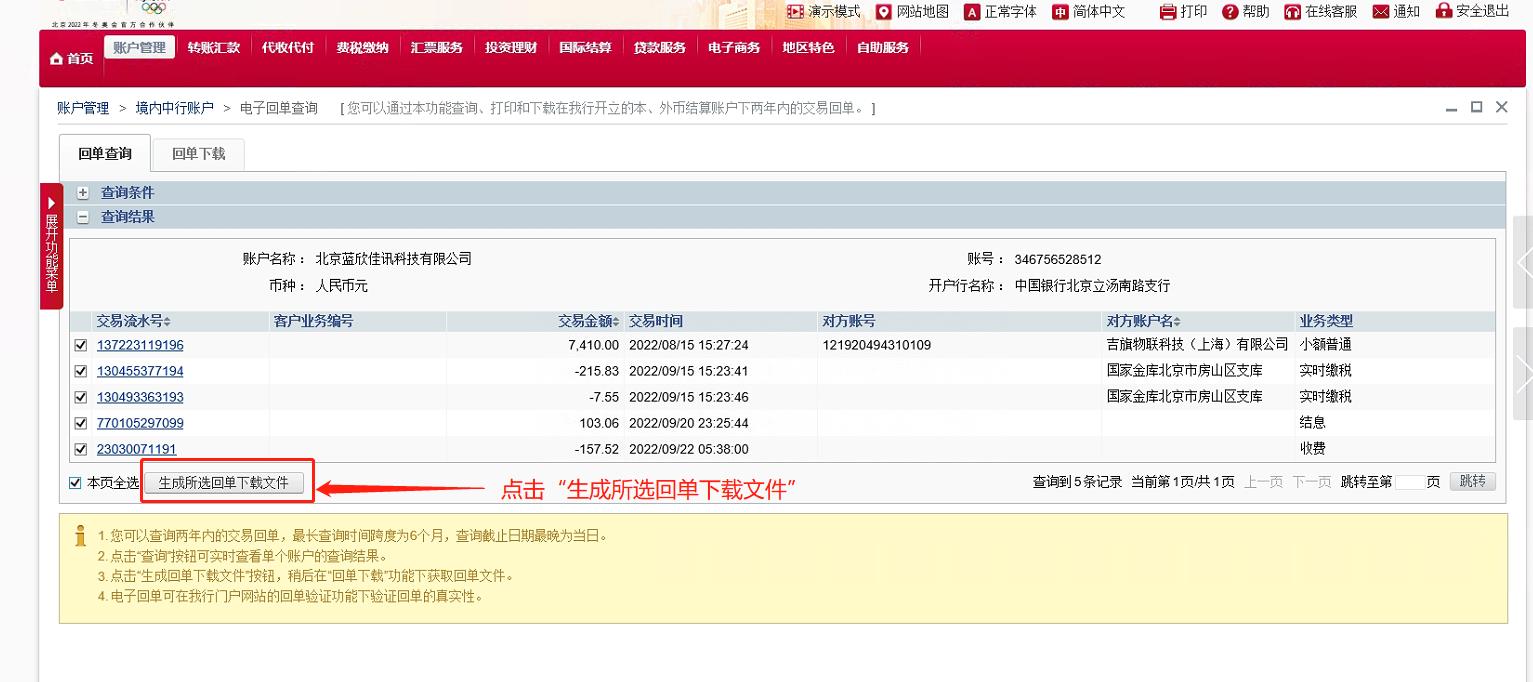Open the 通知 notifications icon
Screen dimensions: 1533x682
pos(1396,13)
